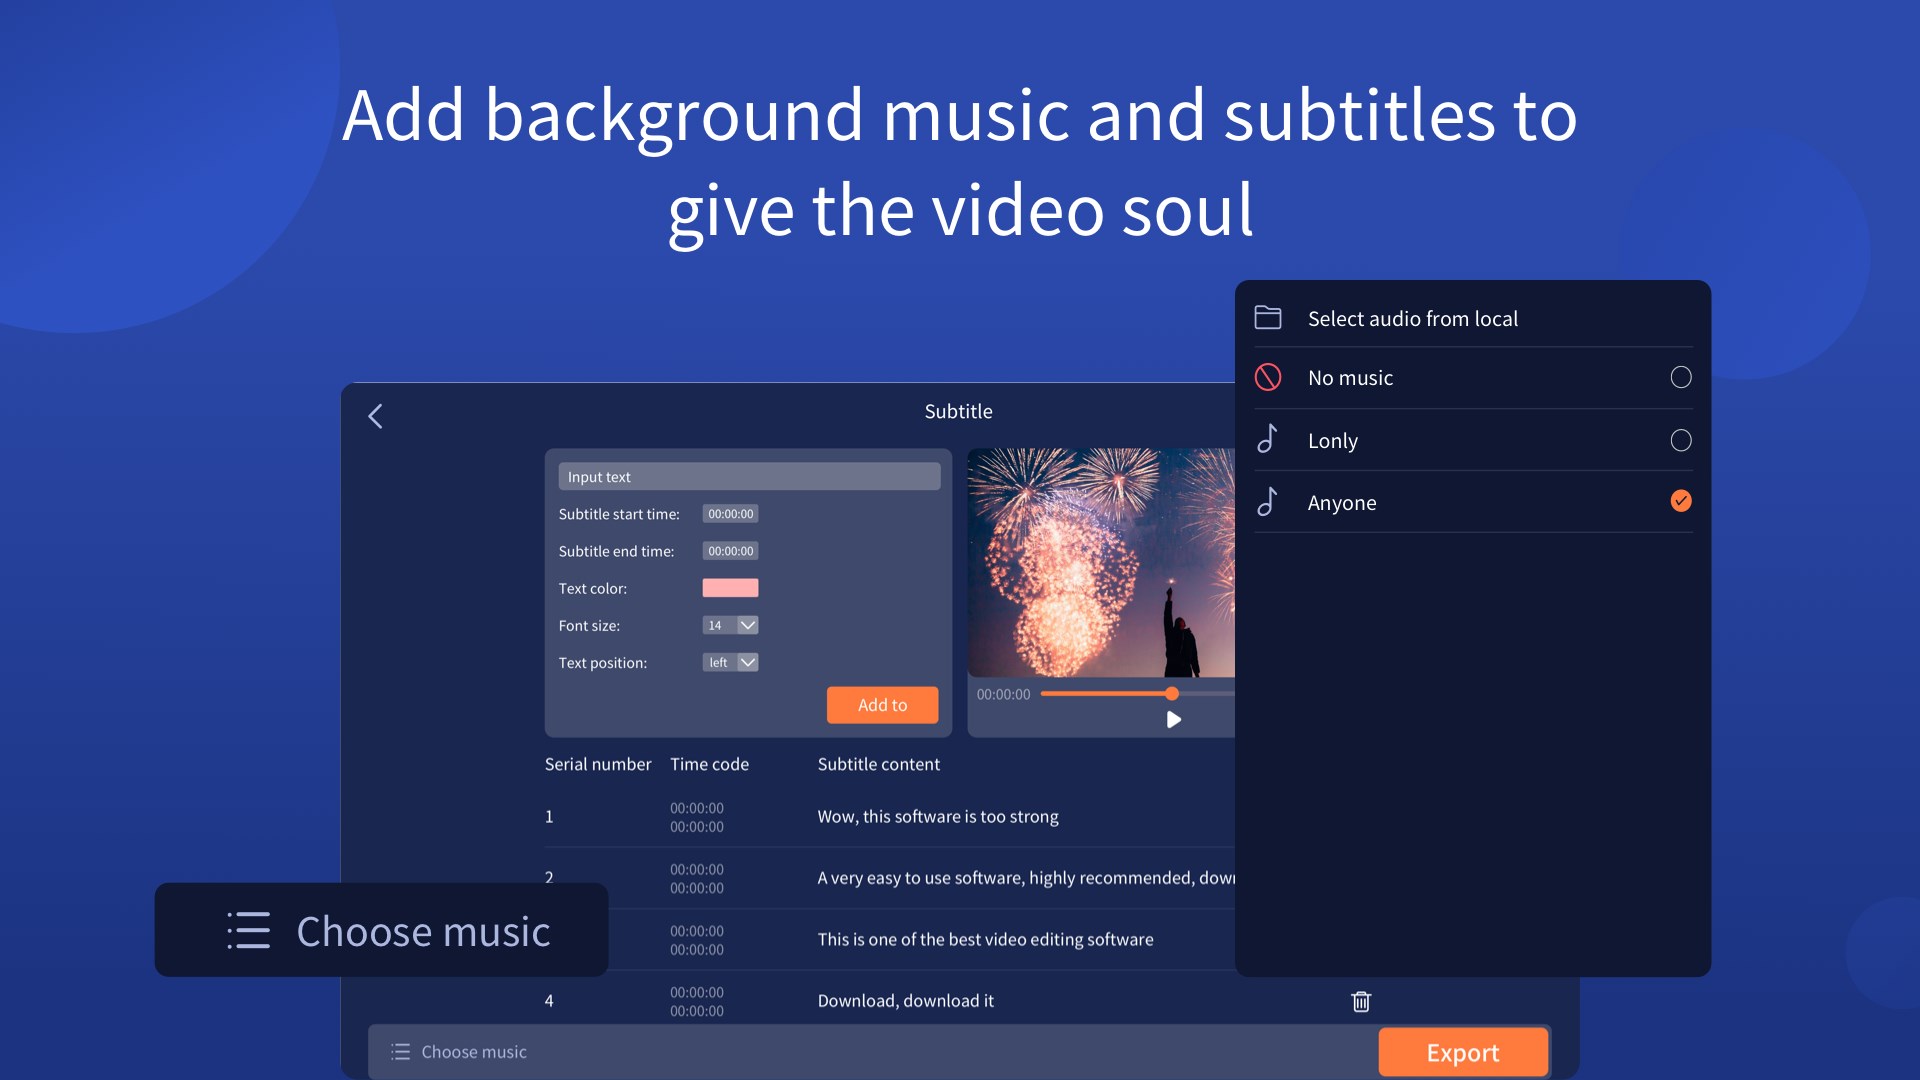This screenshot has width=1920, height=1080.
Task: Click the back arrow in Subtitle screen
Action: (376, 416)
